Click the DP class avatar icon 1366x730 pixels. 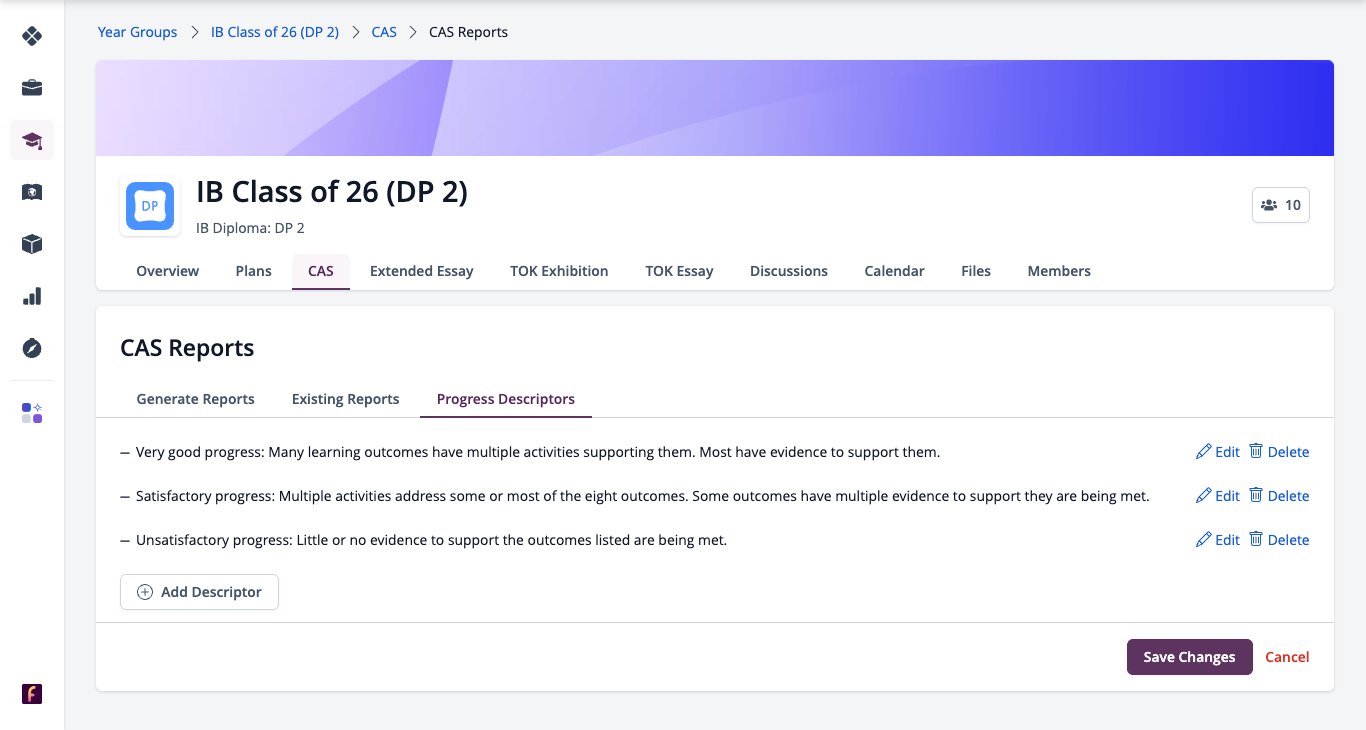pos(150,206)
